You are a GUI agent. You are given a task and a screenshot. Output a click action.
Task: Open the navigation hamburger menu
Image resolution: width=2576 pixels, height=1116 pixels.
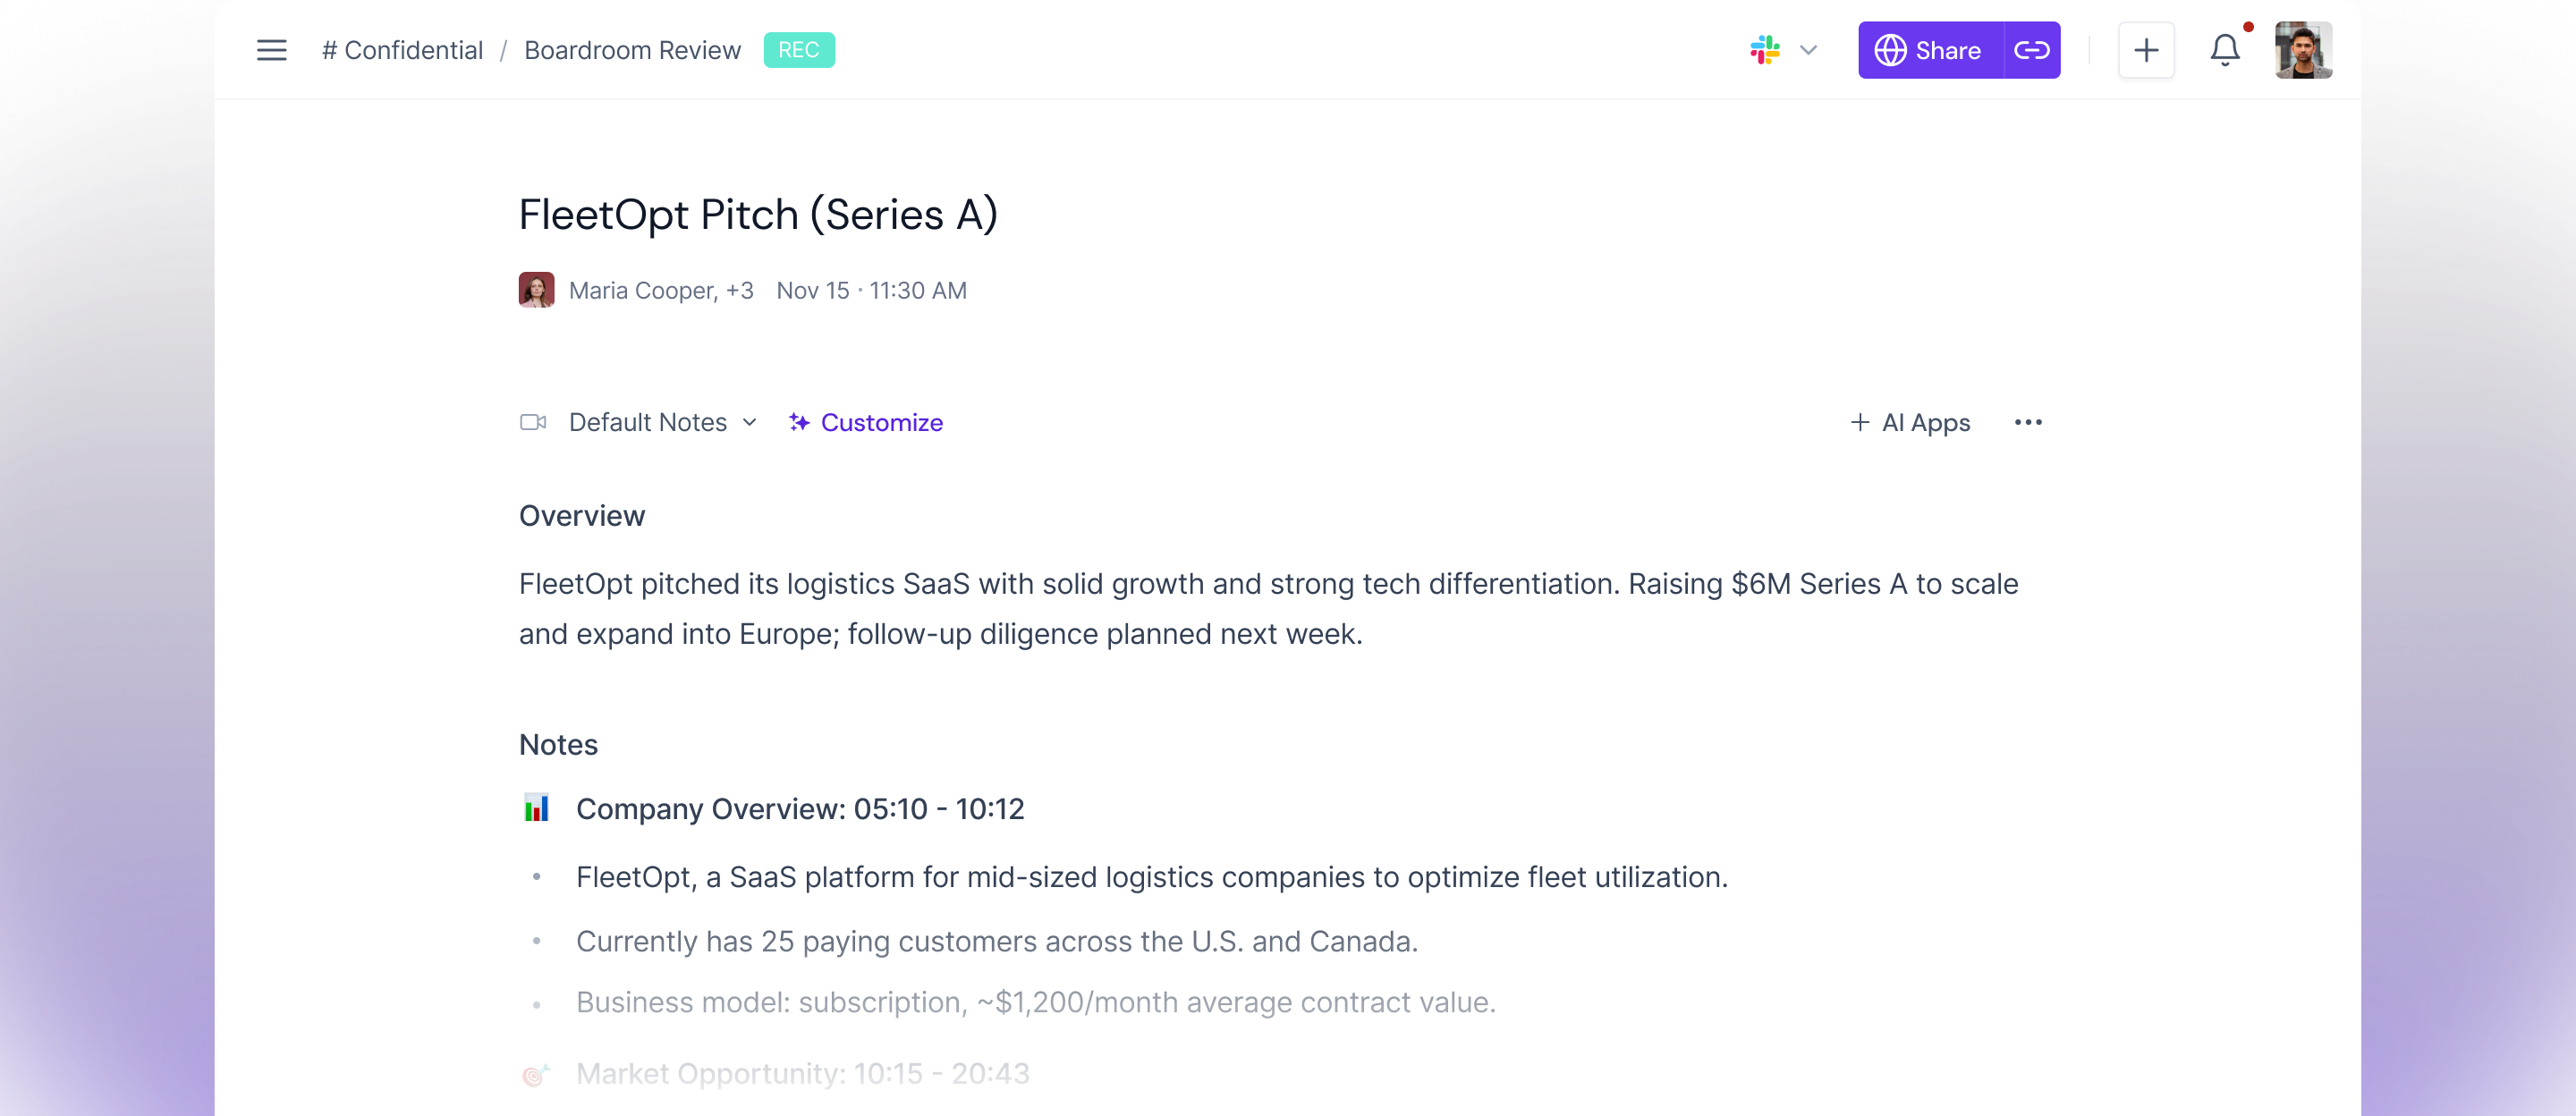(271, 50)
